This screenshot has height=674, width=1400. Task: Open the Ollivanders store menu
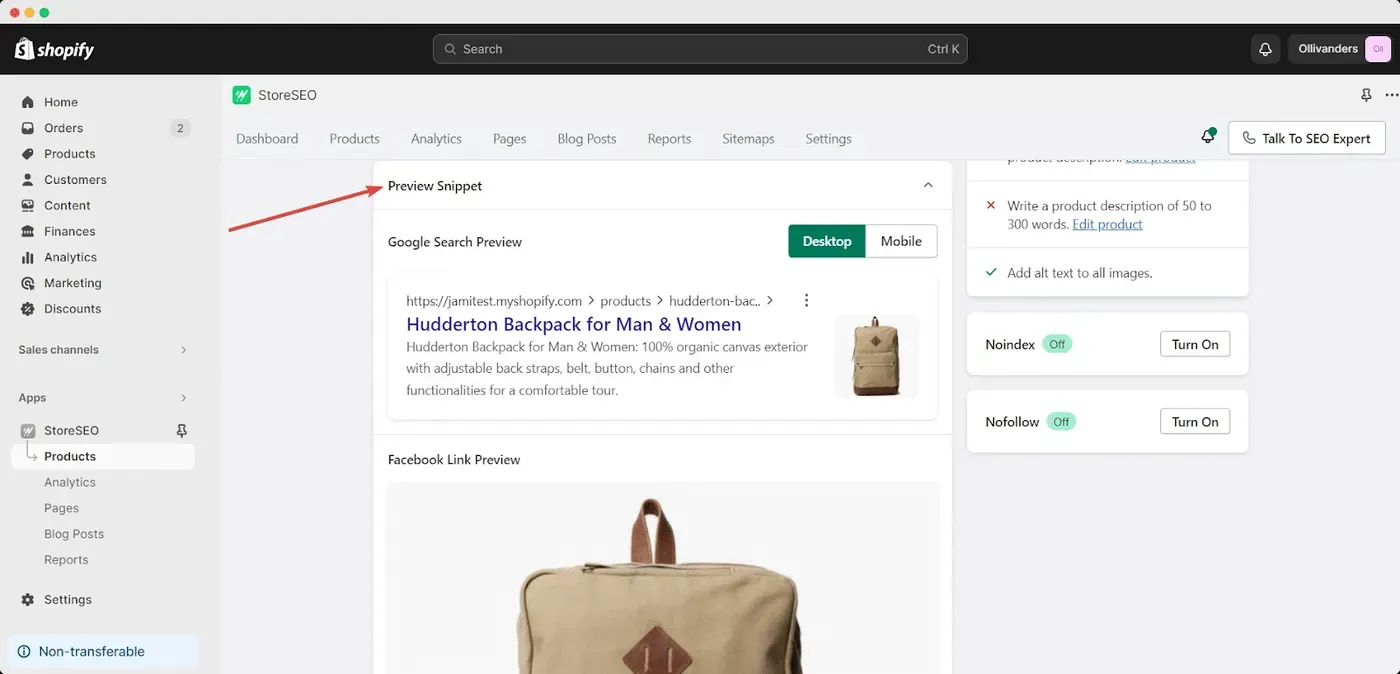click(1340, 49)
